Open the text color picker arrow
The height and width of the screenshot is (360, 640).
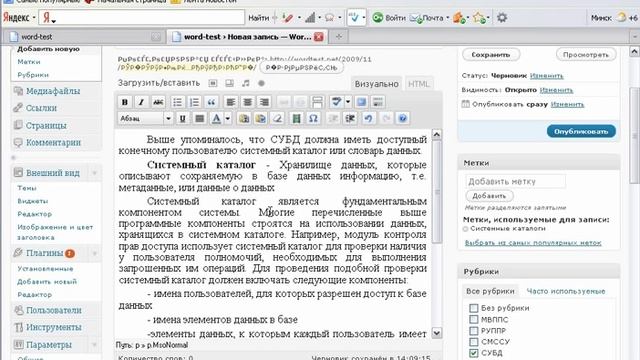tap(228, 118)
